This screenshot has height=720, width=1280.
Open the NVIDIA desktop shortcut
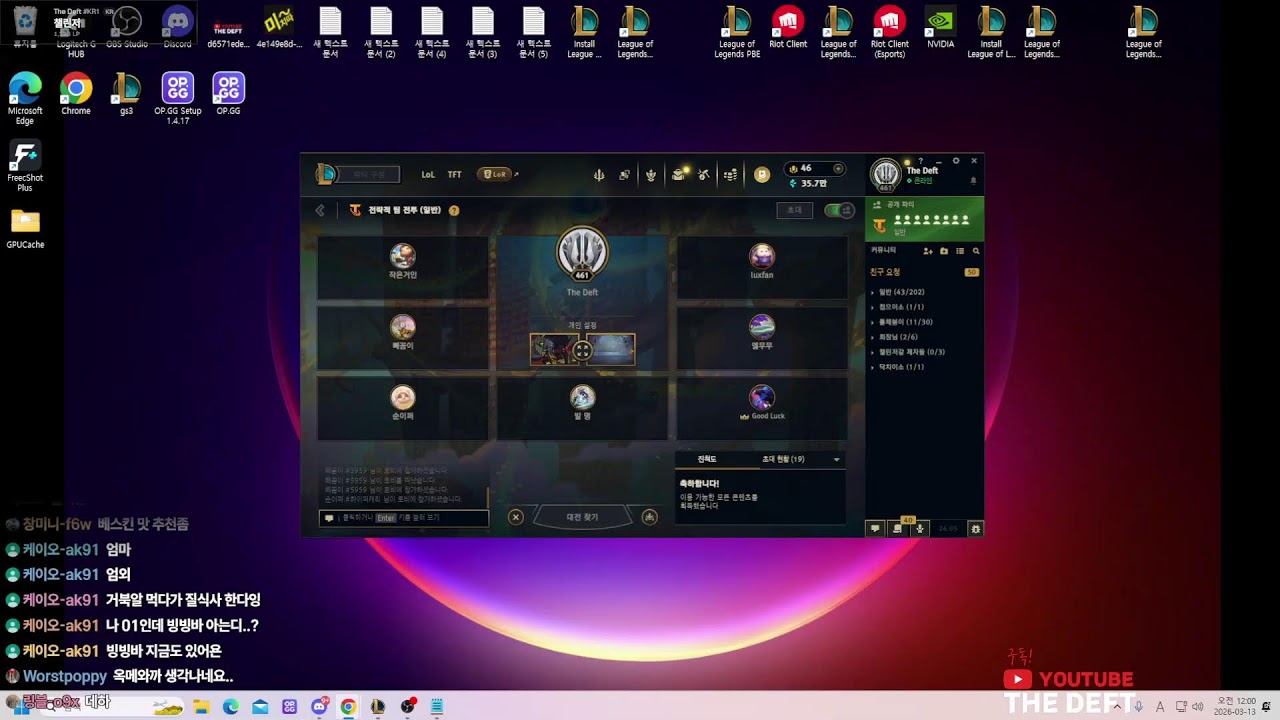pyautogui.click(x=940, y=27)
